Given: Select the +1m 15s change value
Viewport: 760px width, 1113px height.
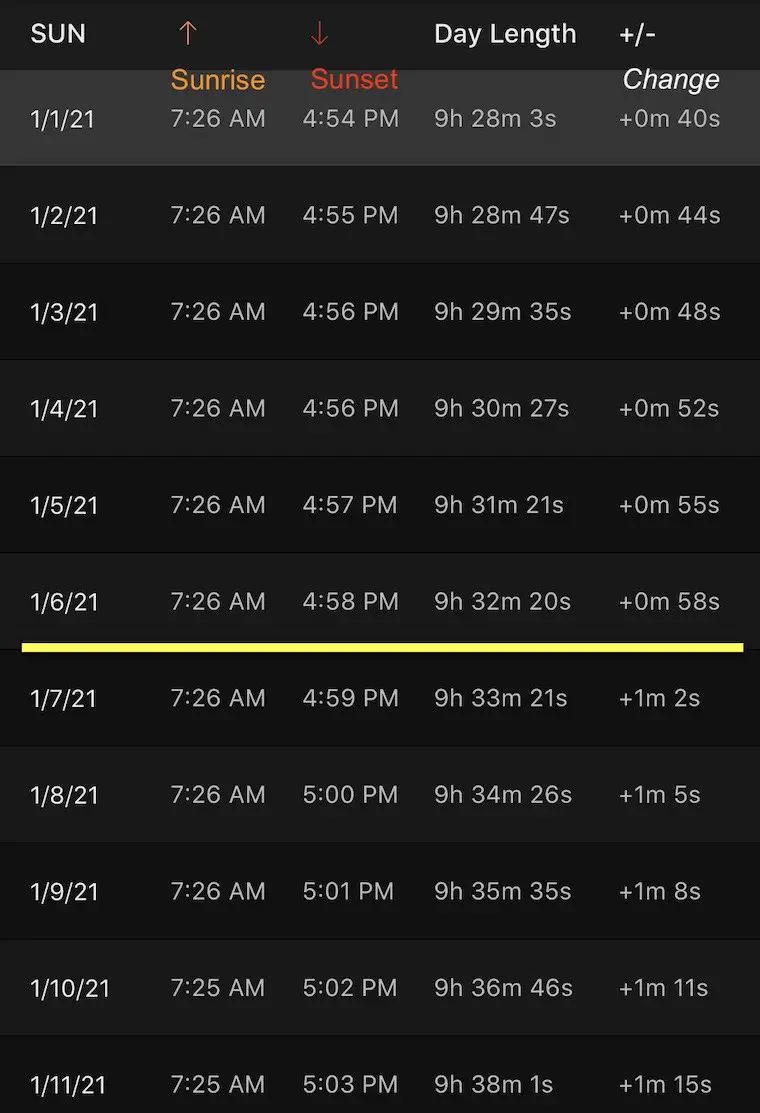Looking at the screenshot, I should [665, 1084].
